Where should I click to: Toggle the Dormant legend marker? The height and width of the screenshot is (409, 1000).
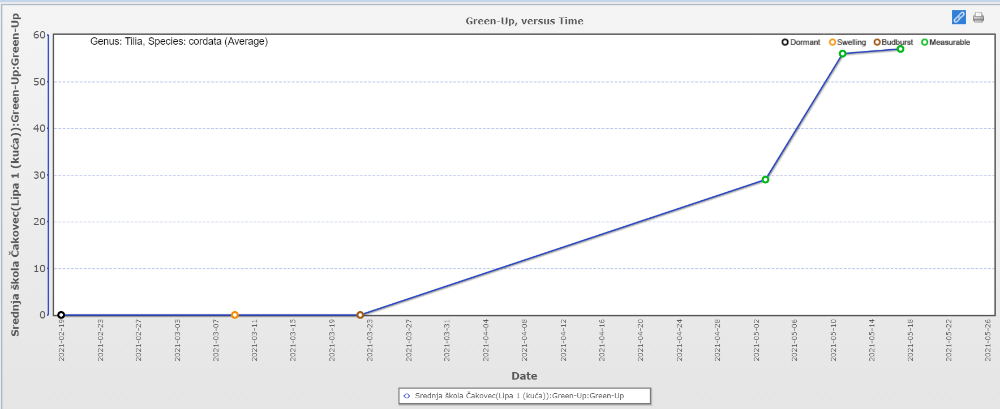[785, 42]
